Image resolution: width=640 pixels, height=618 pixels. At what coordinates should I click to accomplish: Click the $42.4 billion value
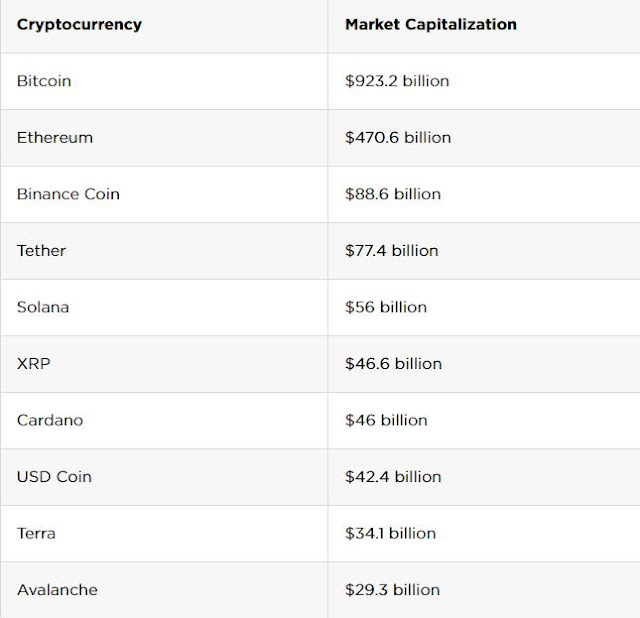(393, 476)
